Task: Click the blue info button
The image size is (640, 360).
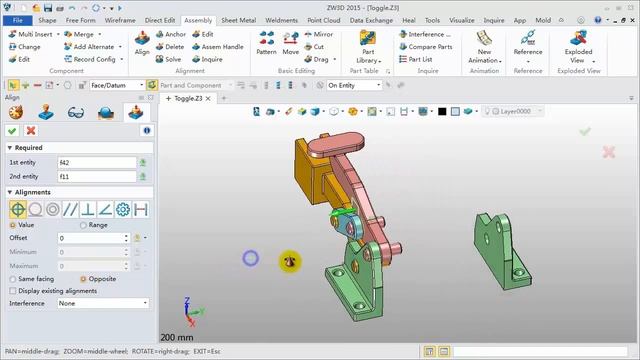Action: tap(147, 131)
